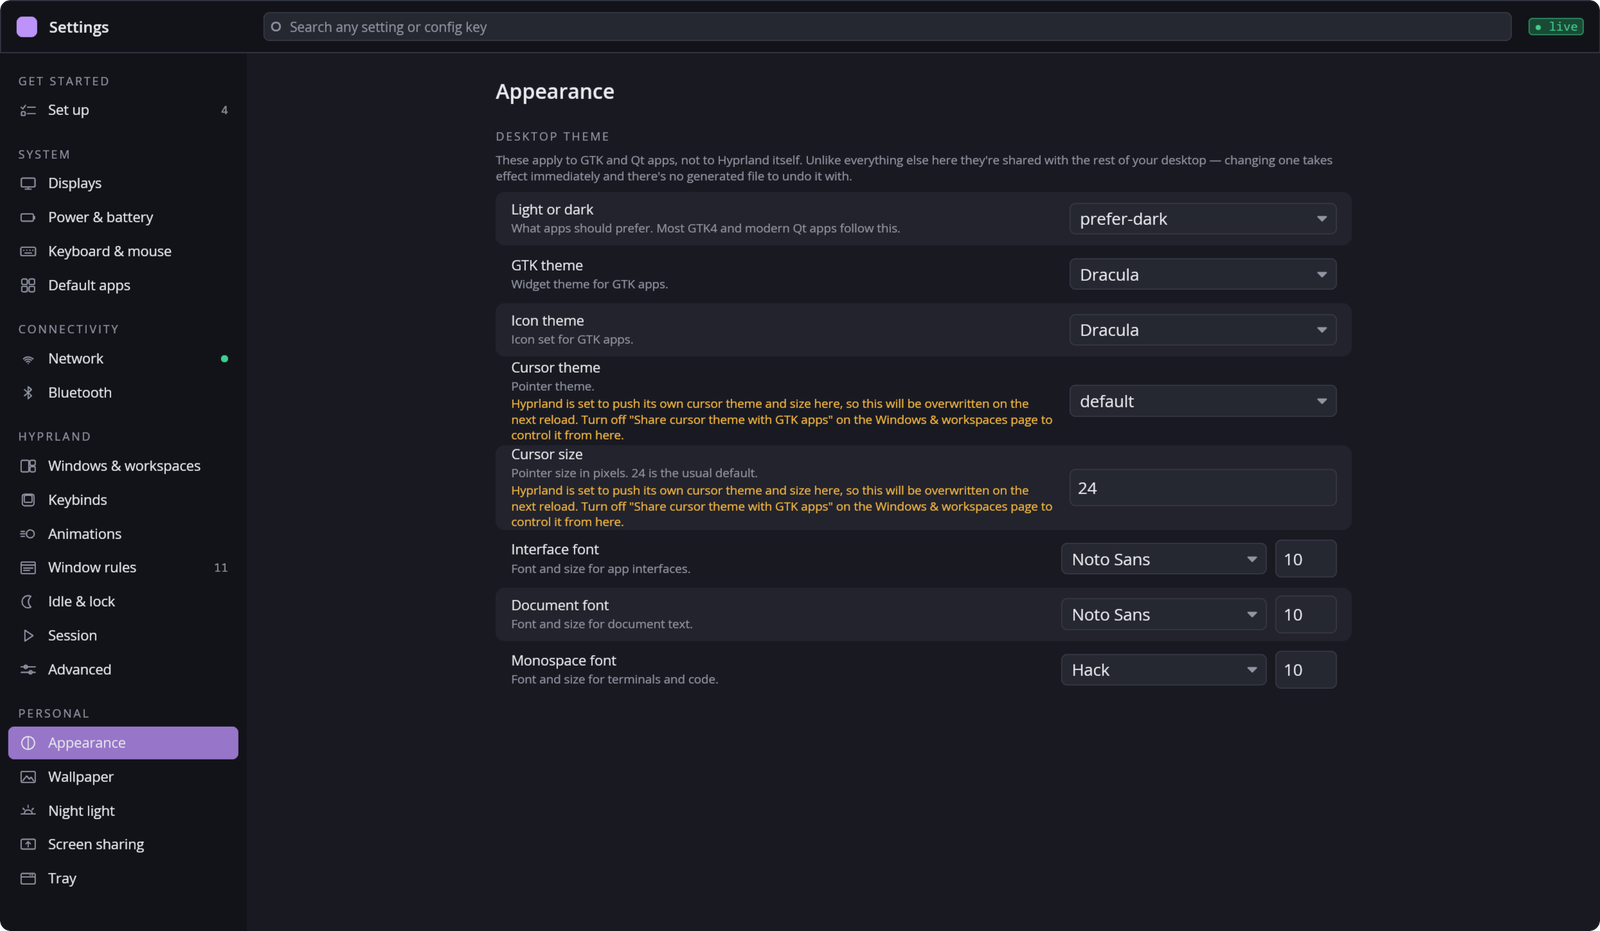This screenshot has height=931, width=1600.
Task: Click the Cursor size overwrite warning text
Action: (x=782, y=506)
